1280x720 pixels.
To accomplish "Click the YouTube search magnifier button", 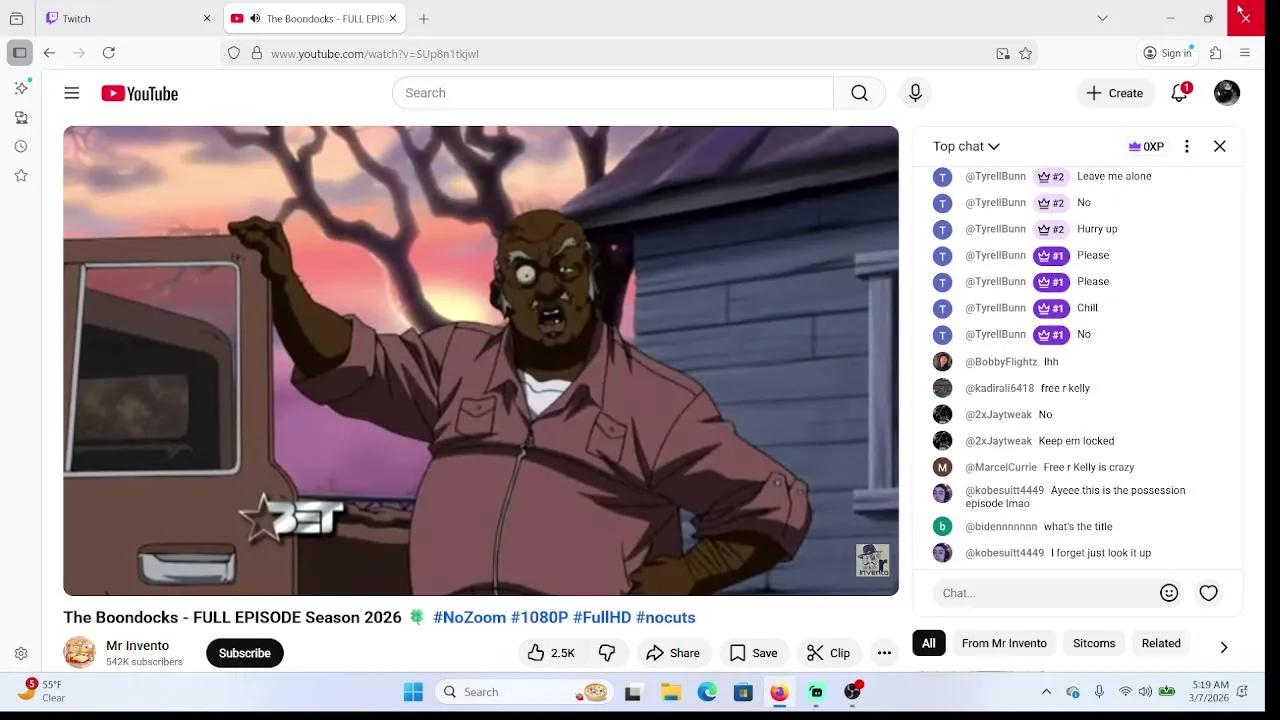I will (859, 93).
